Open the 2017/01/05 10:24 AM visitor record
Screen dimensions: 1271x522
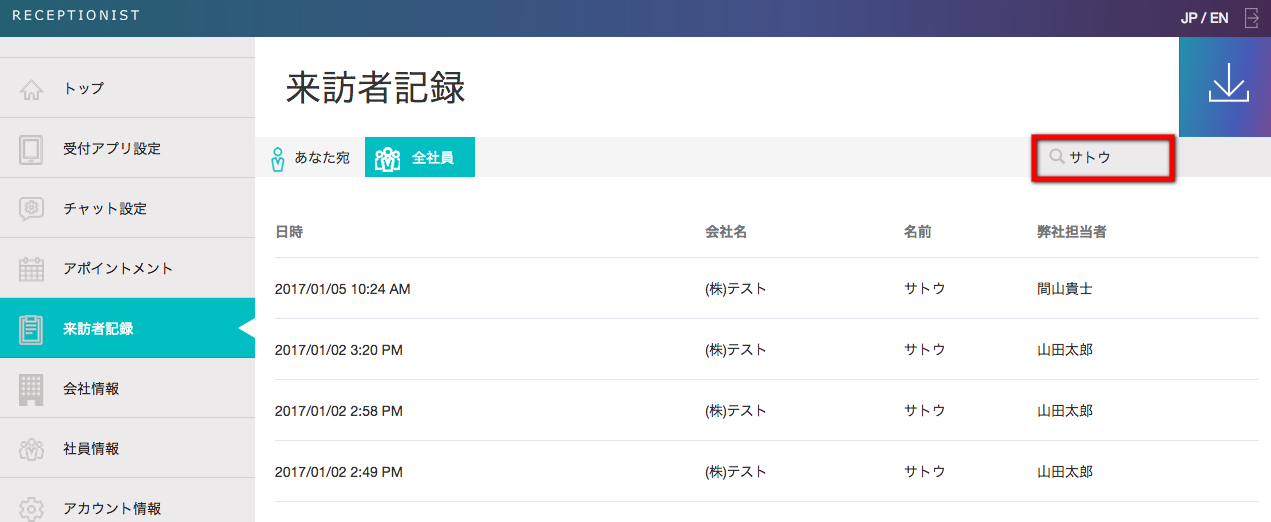pyautogui.click(x=342, y=289)
